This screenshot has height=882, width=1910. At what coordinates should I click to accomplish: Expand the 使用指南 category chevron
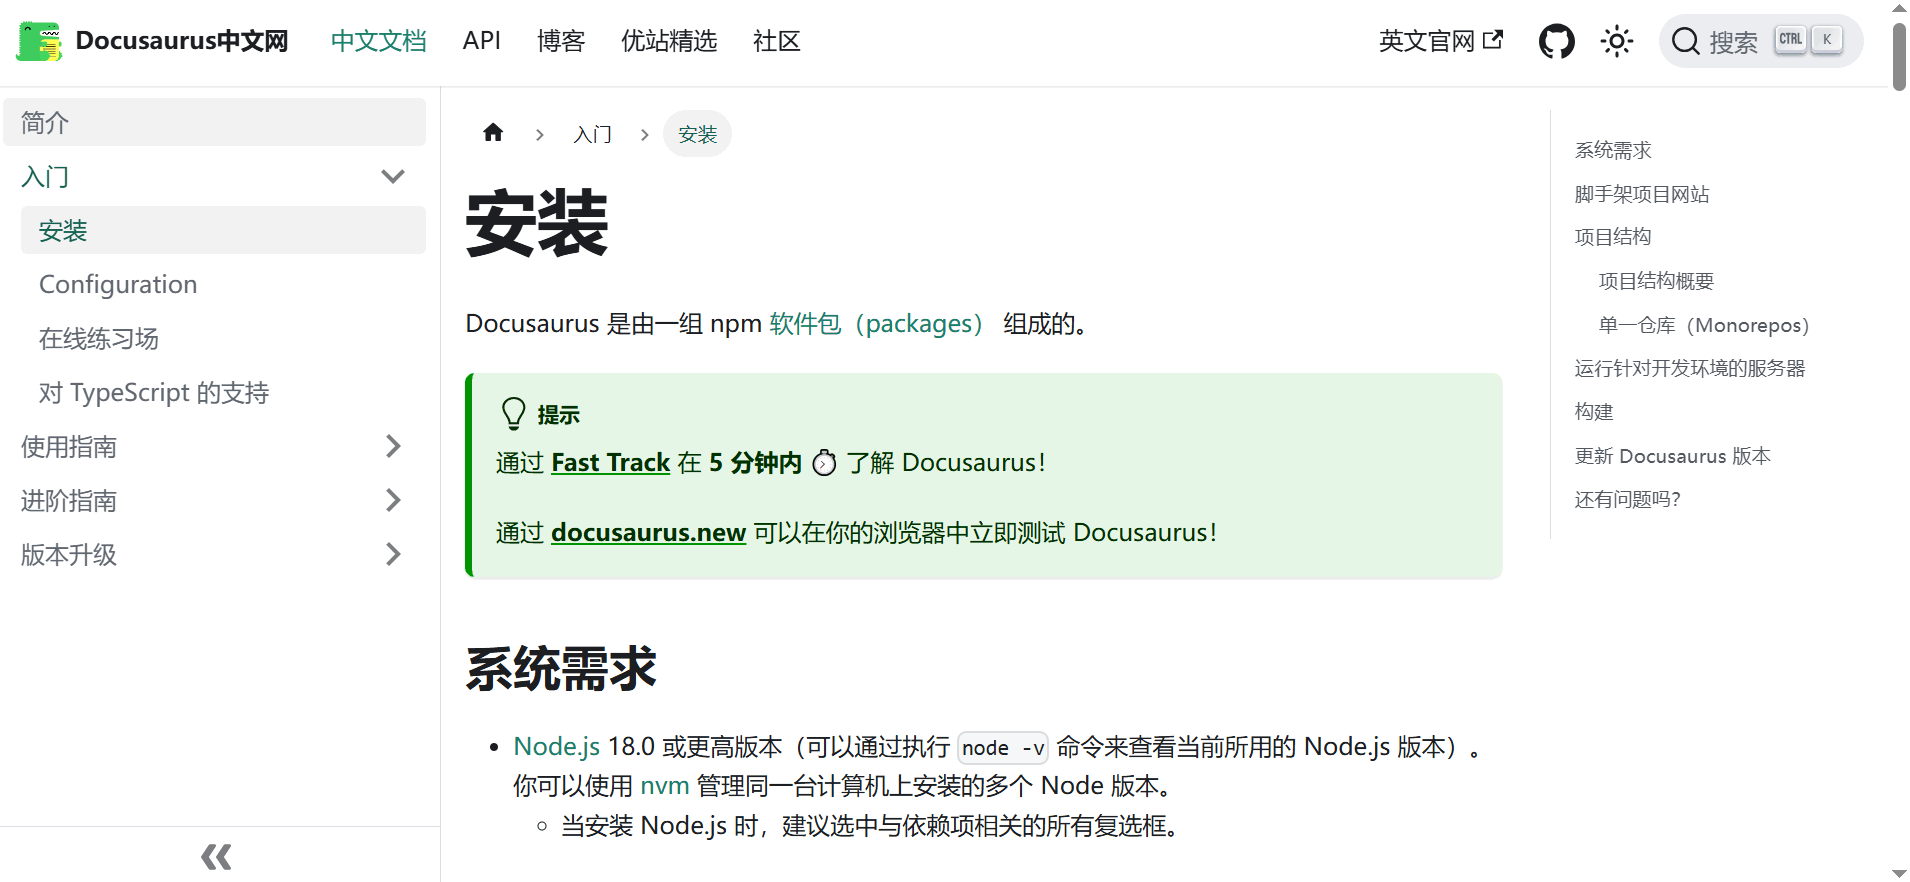click(x=393, y=446)
